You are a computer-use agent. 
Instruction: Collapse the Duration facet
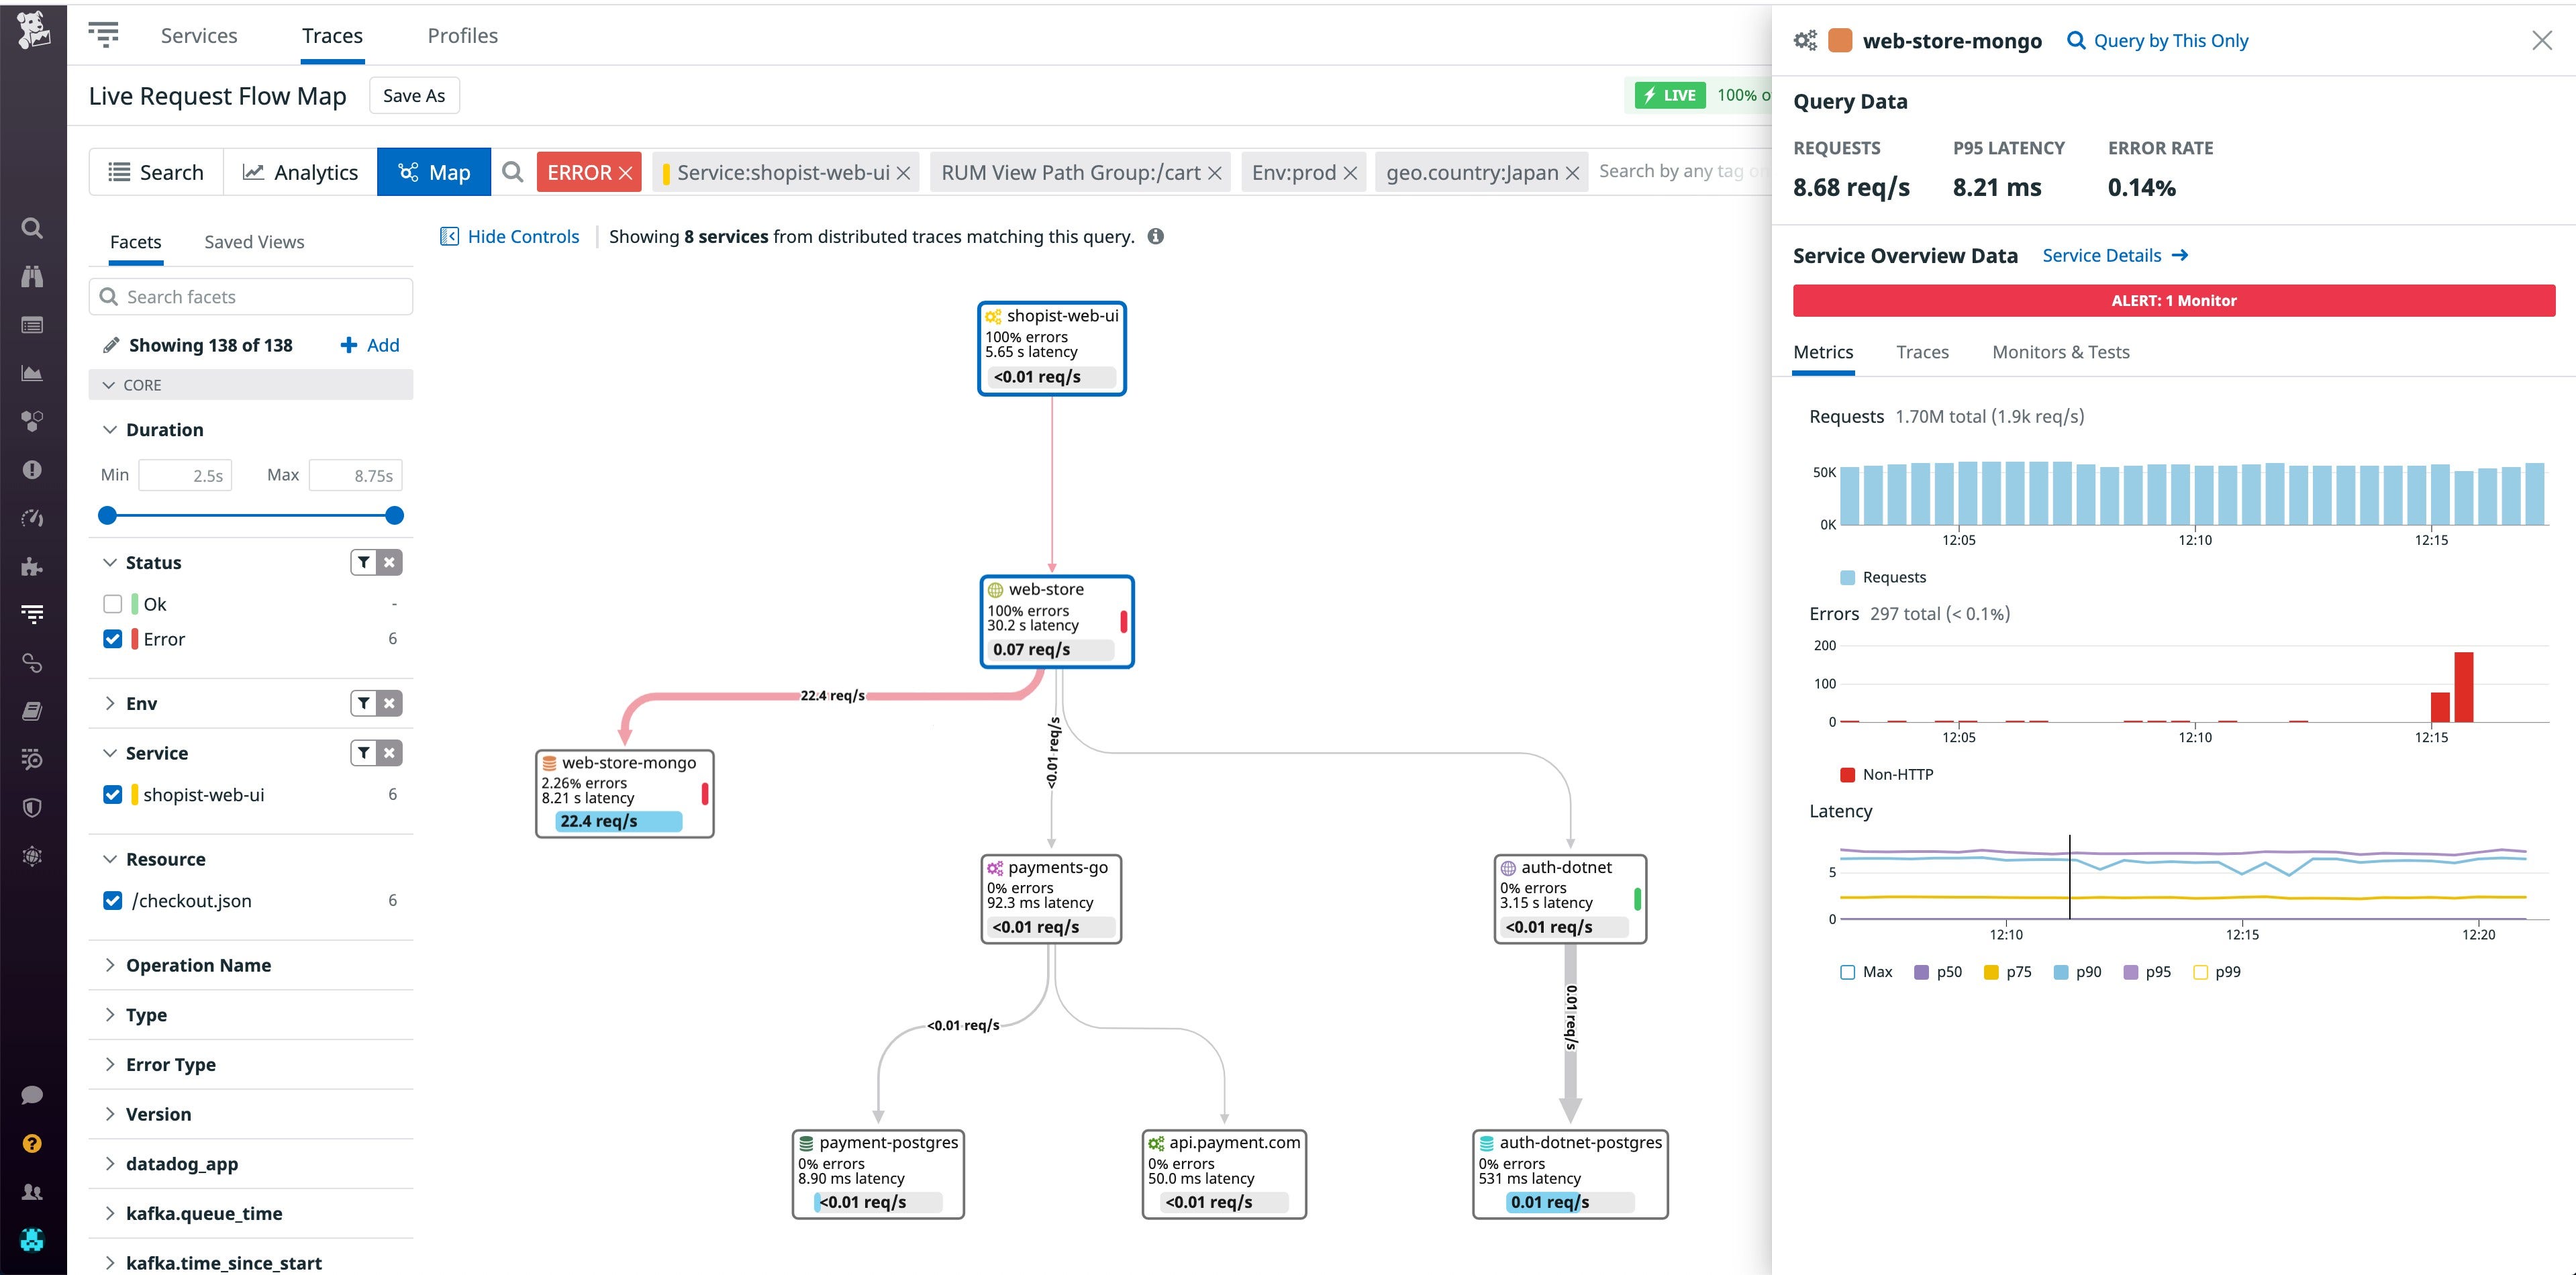pos(110,429)
